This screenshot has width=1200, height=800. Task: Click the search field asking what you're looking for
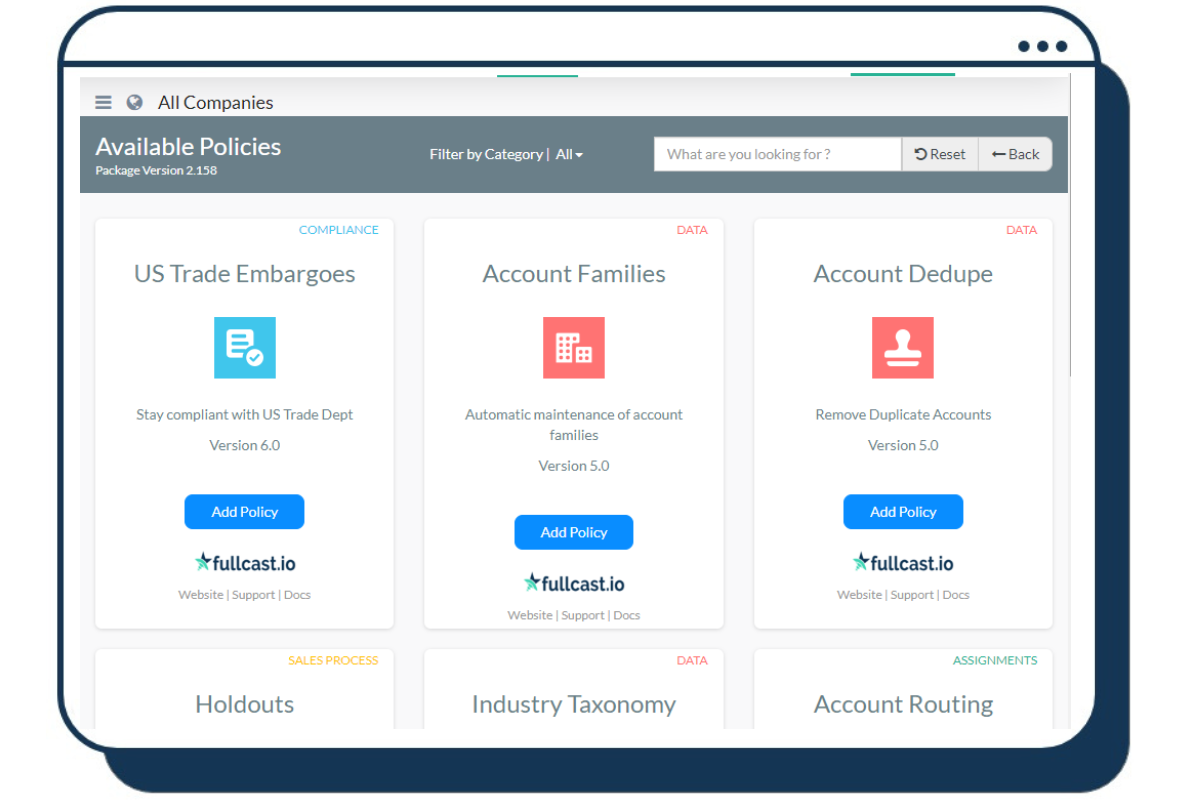[x=778, y=154]
